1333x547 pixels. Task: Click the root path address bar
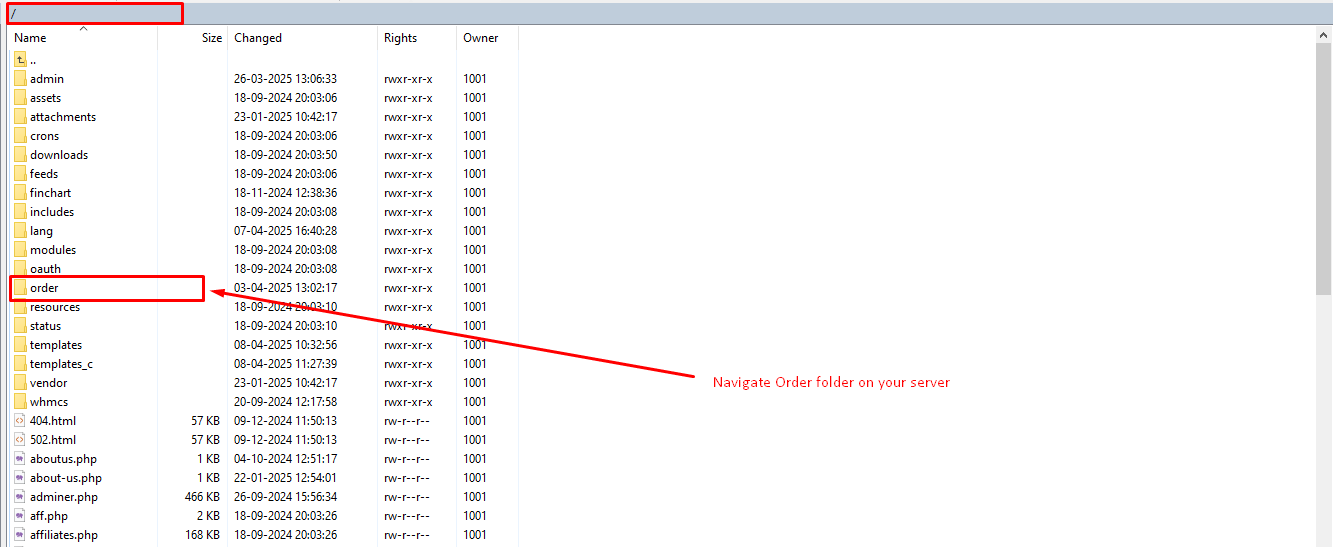point(96,13)
